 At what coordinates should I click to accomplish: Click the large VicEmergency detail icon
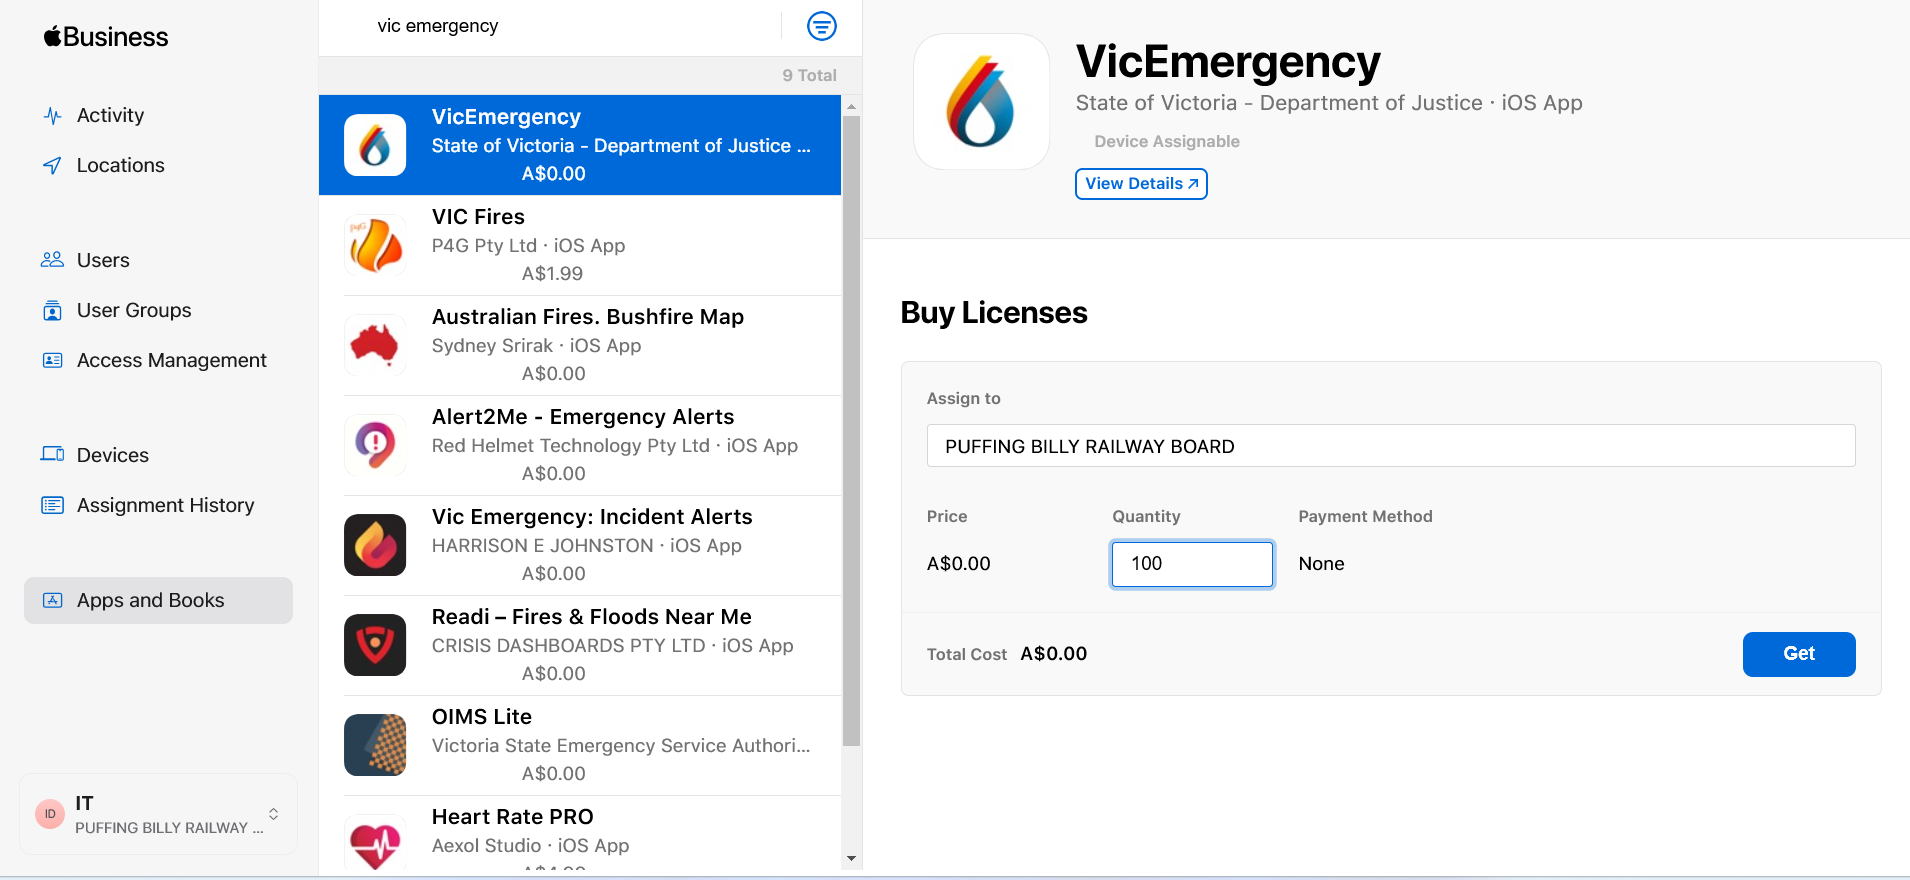point(981,102)
